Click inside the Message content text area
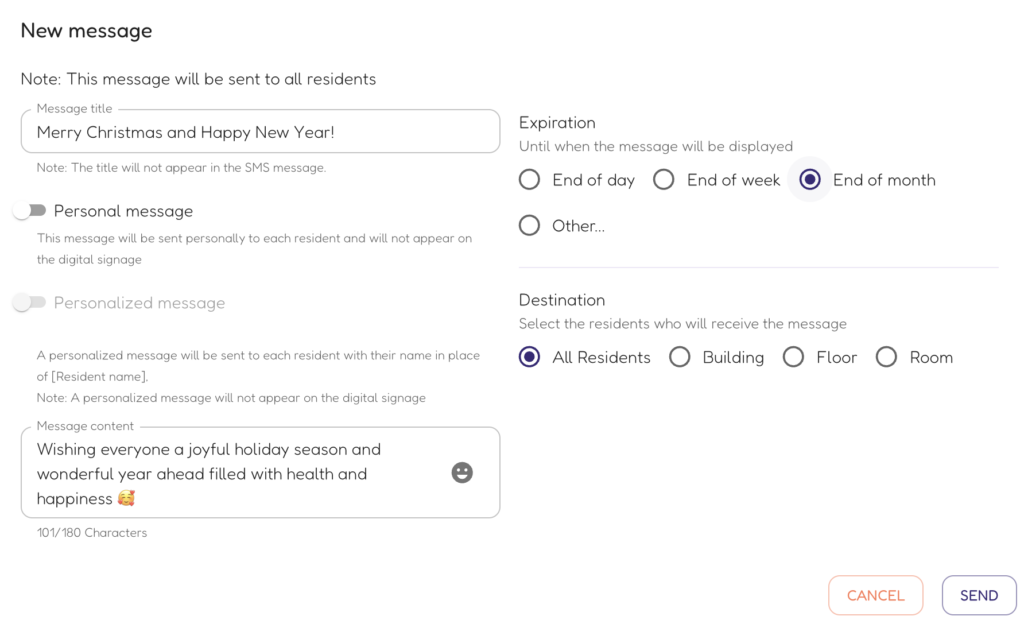 pyautogui.click(x=261, y=472)
